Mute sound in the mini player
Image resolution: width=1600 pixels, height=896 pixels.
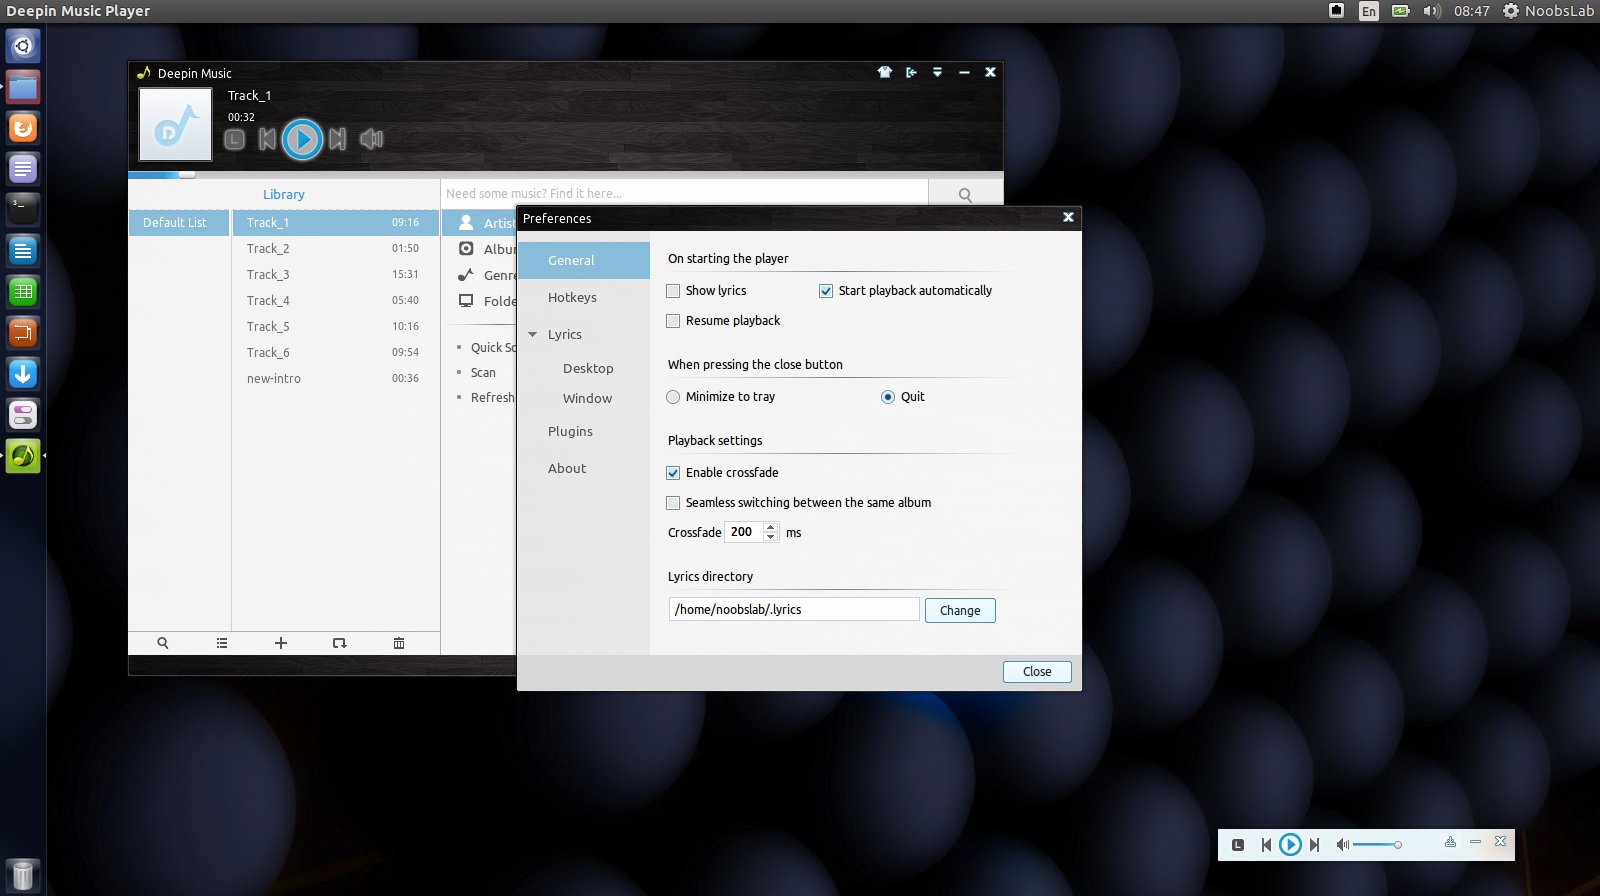[x=1342, y=845]
